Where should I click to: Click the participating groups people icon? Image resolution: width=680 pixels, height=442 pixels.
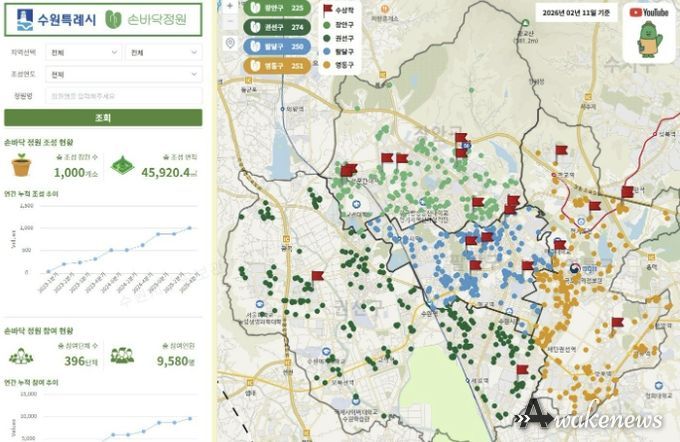21,355
